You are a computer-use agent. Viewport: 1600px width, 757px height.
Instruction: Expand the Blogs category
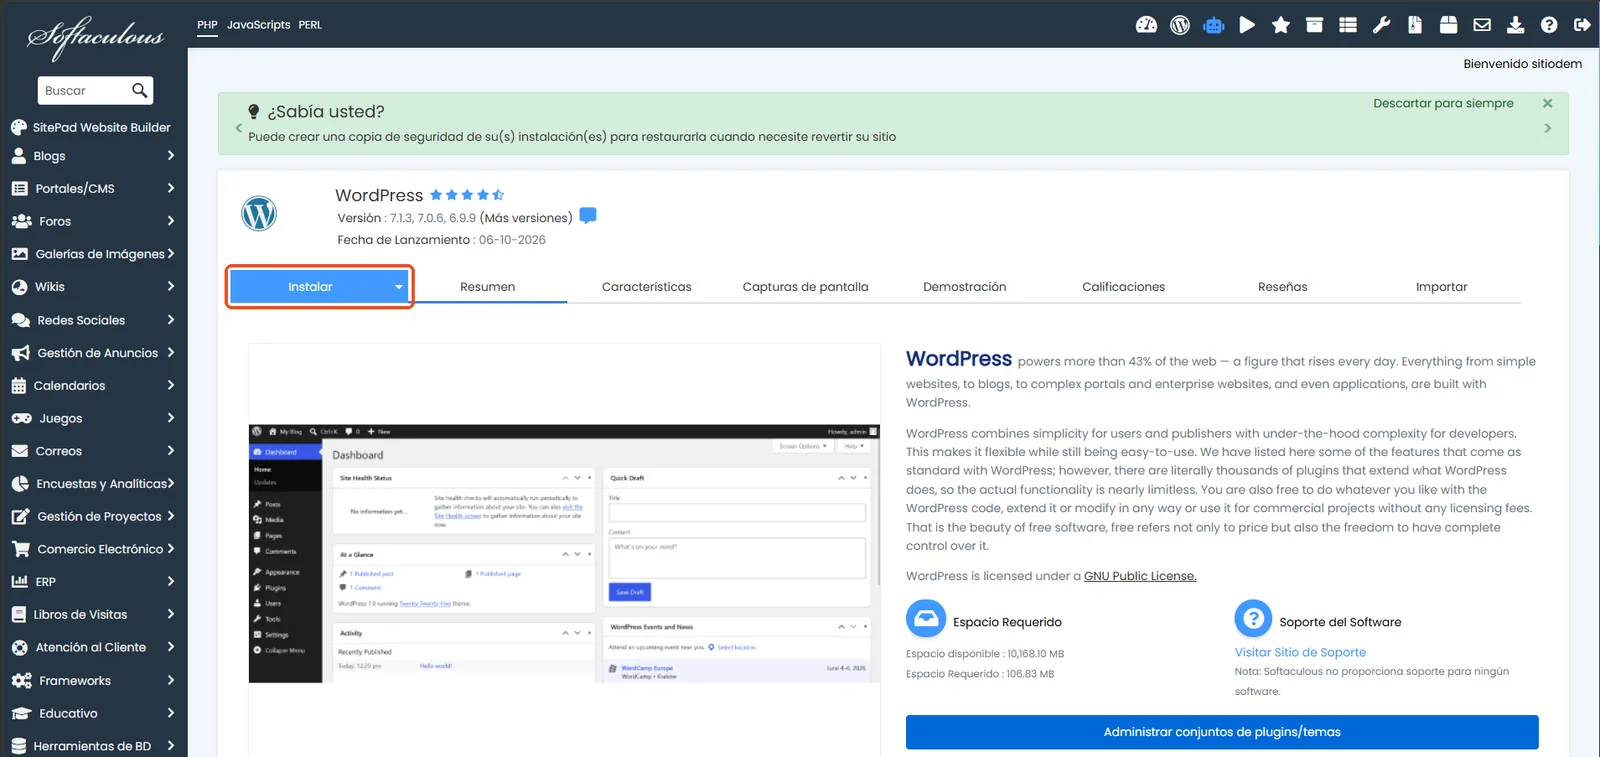[x=93, y=156]
